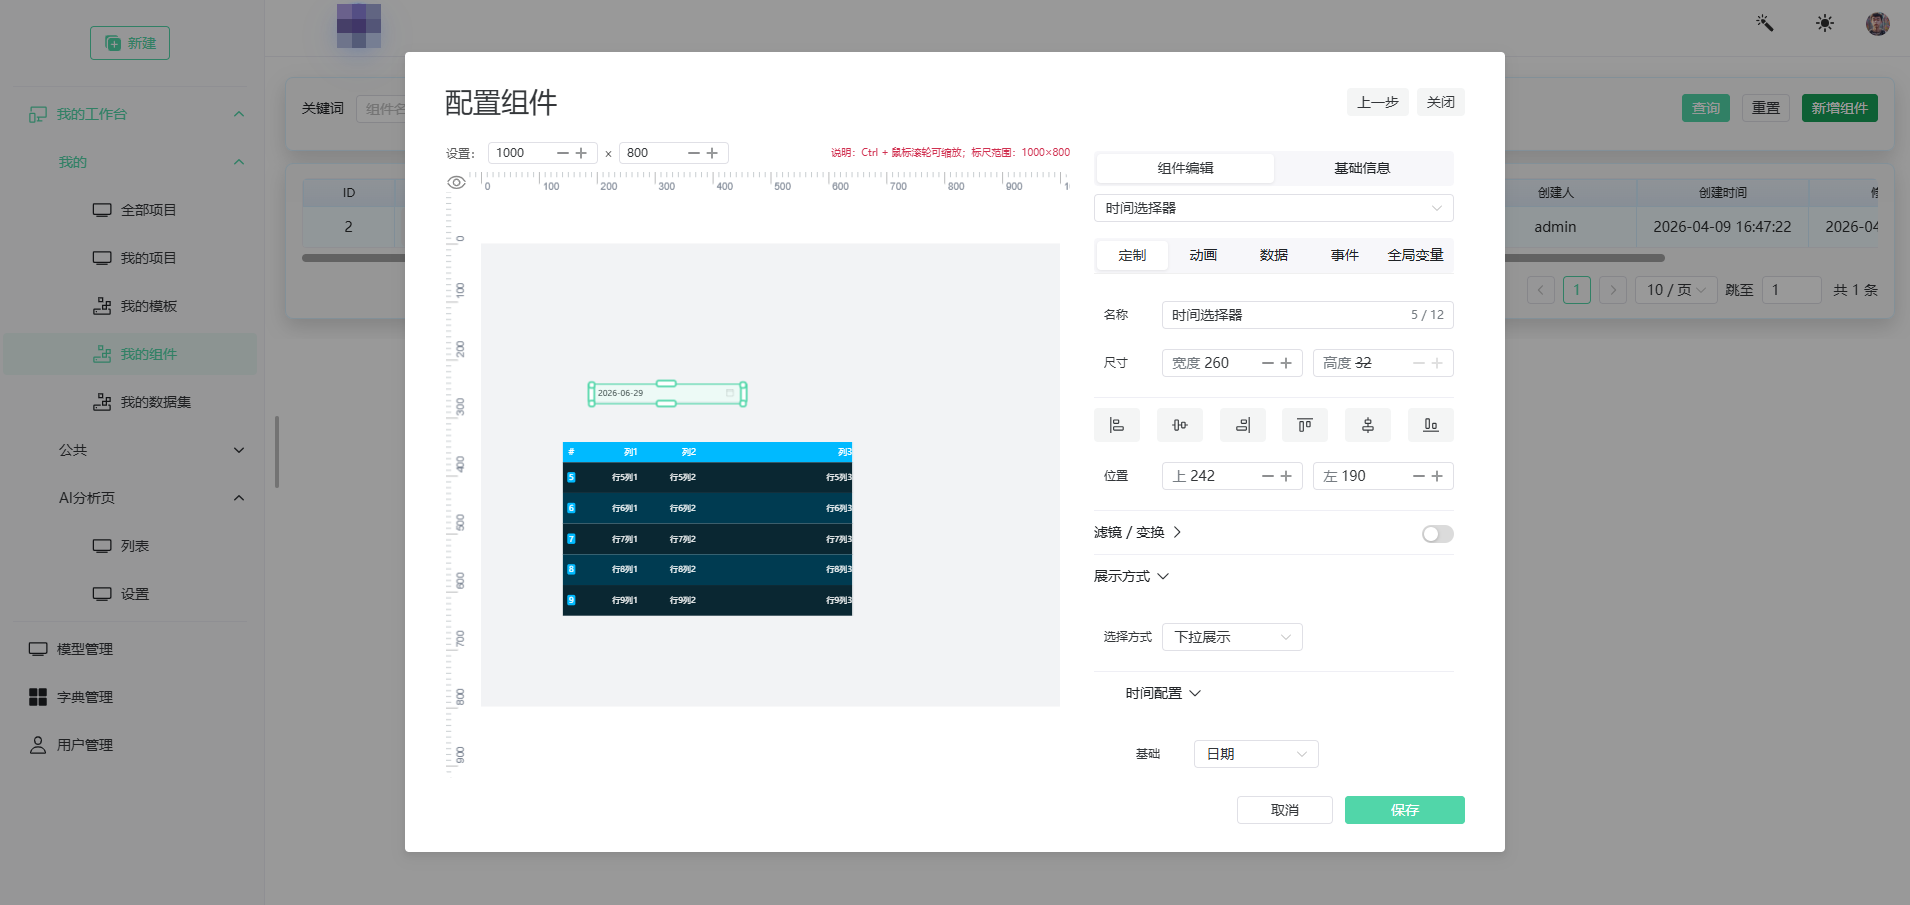This screenshot has width=1910, height=905.
Task: Decrease 宽度 260 with minus
Action: point(1267,363)
